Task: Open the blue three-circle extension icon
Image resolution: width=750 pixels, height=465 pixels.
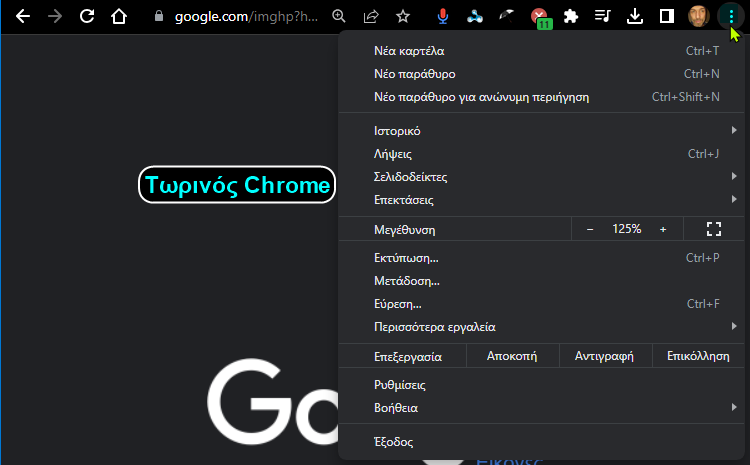Action: tap(474, 17)
